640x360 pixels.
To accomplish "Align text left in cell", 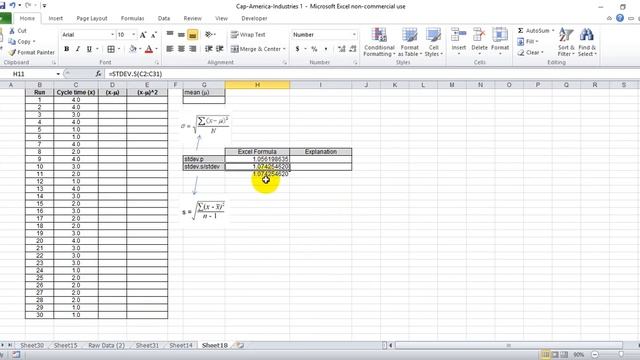I will click(170, 49).
